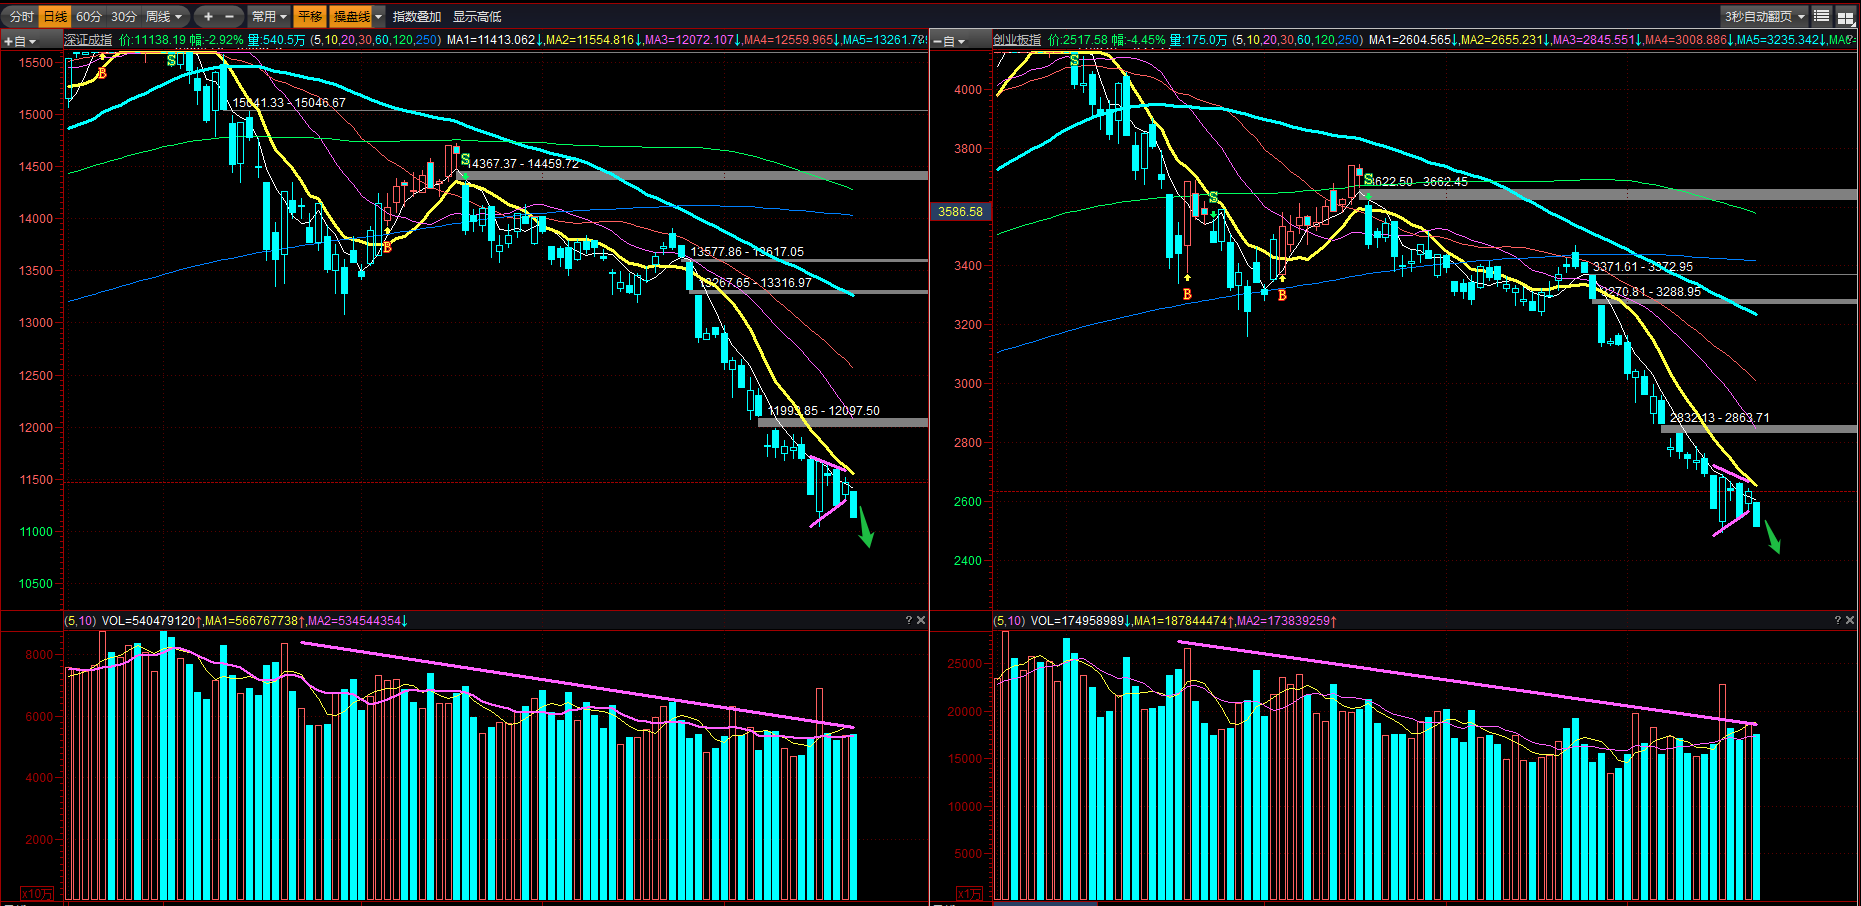Zoom in chart with plus button
This screenshot has width=1861, height=906.
coord(208,16)
